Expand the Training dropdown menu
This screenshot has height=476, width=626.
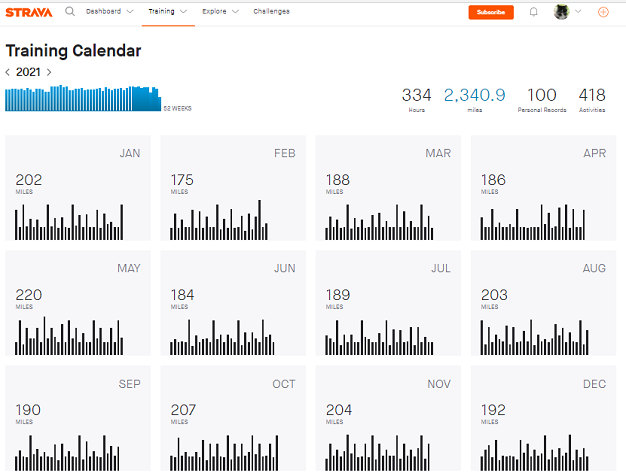click(167, 12)
